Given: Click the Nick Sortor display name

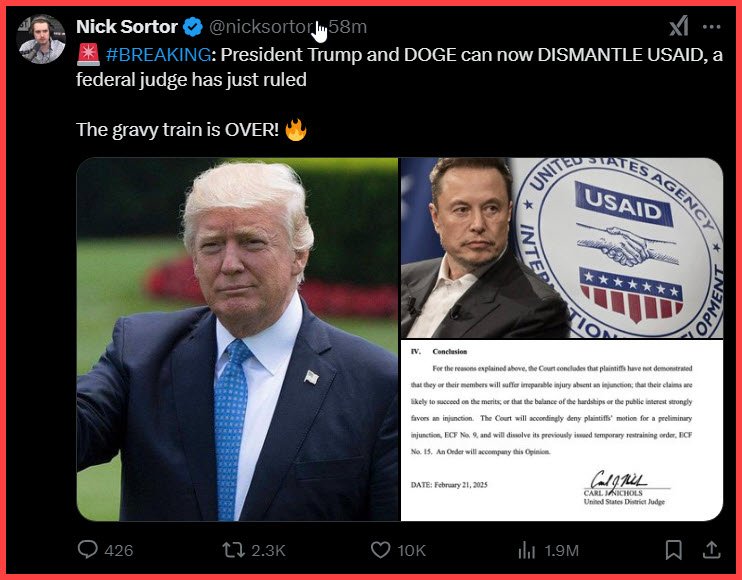Looking at the screenshot, I should (126, 26).
